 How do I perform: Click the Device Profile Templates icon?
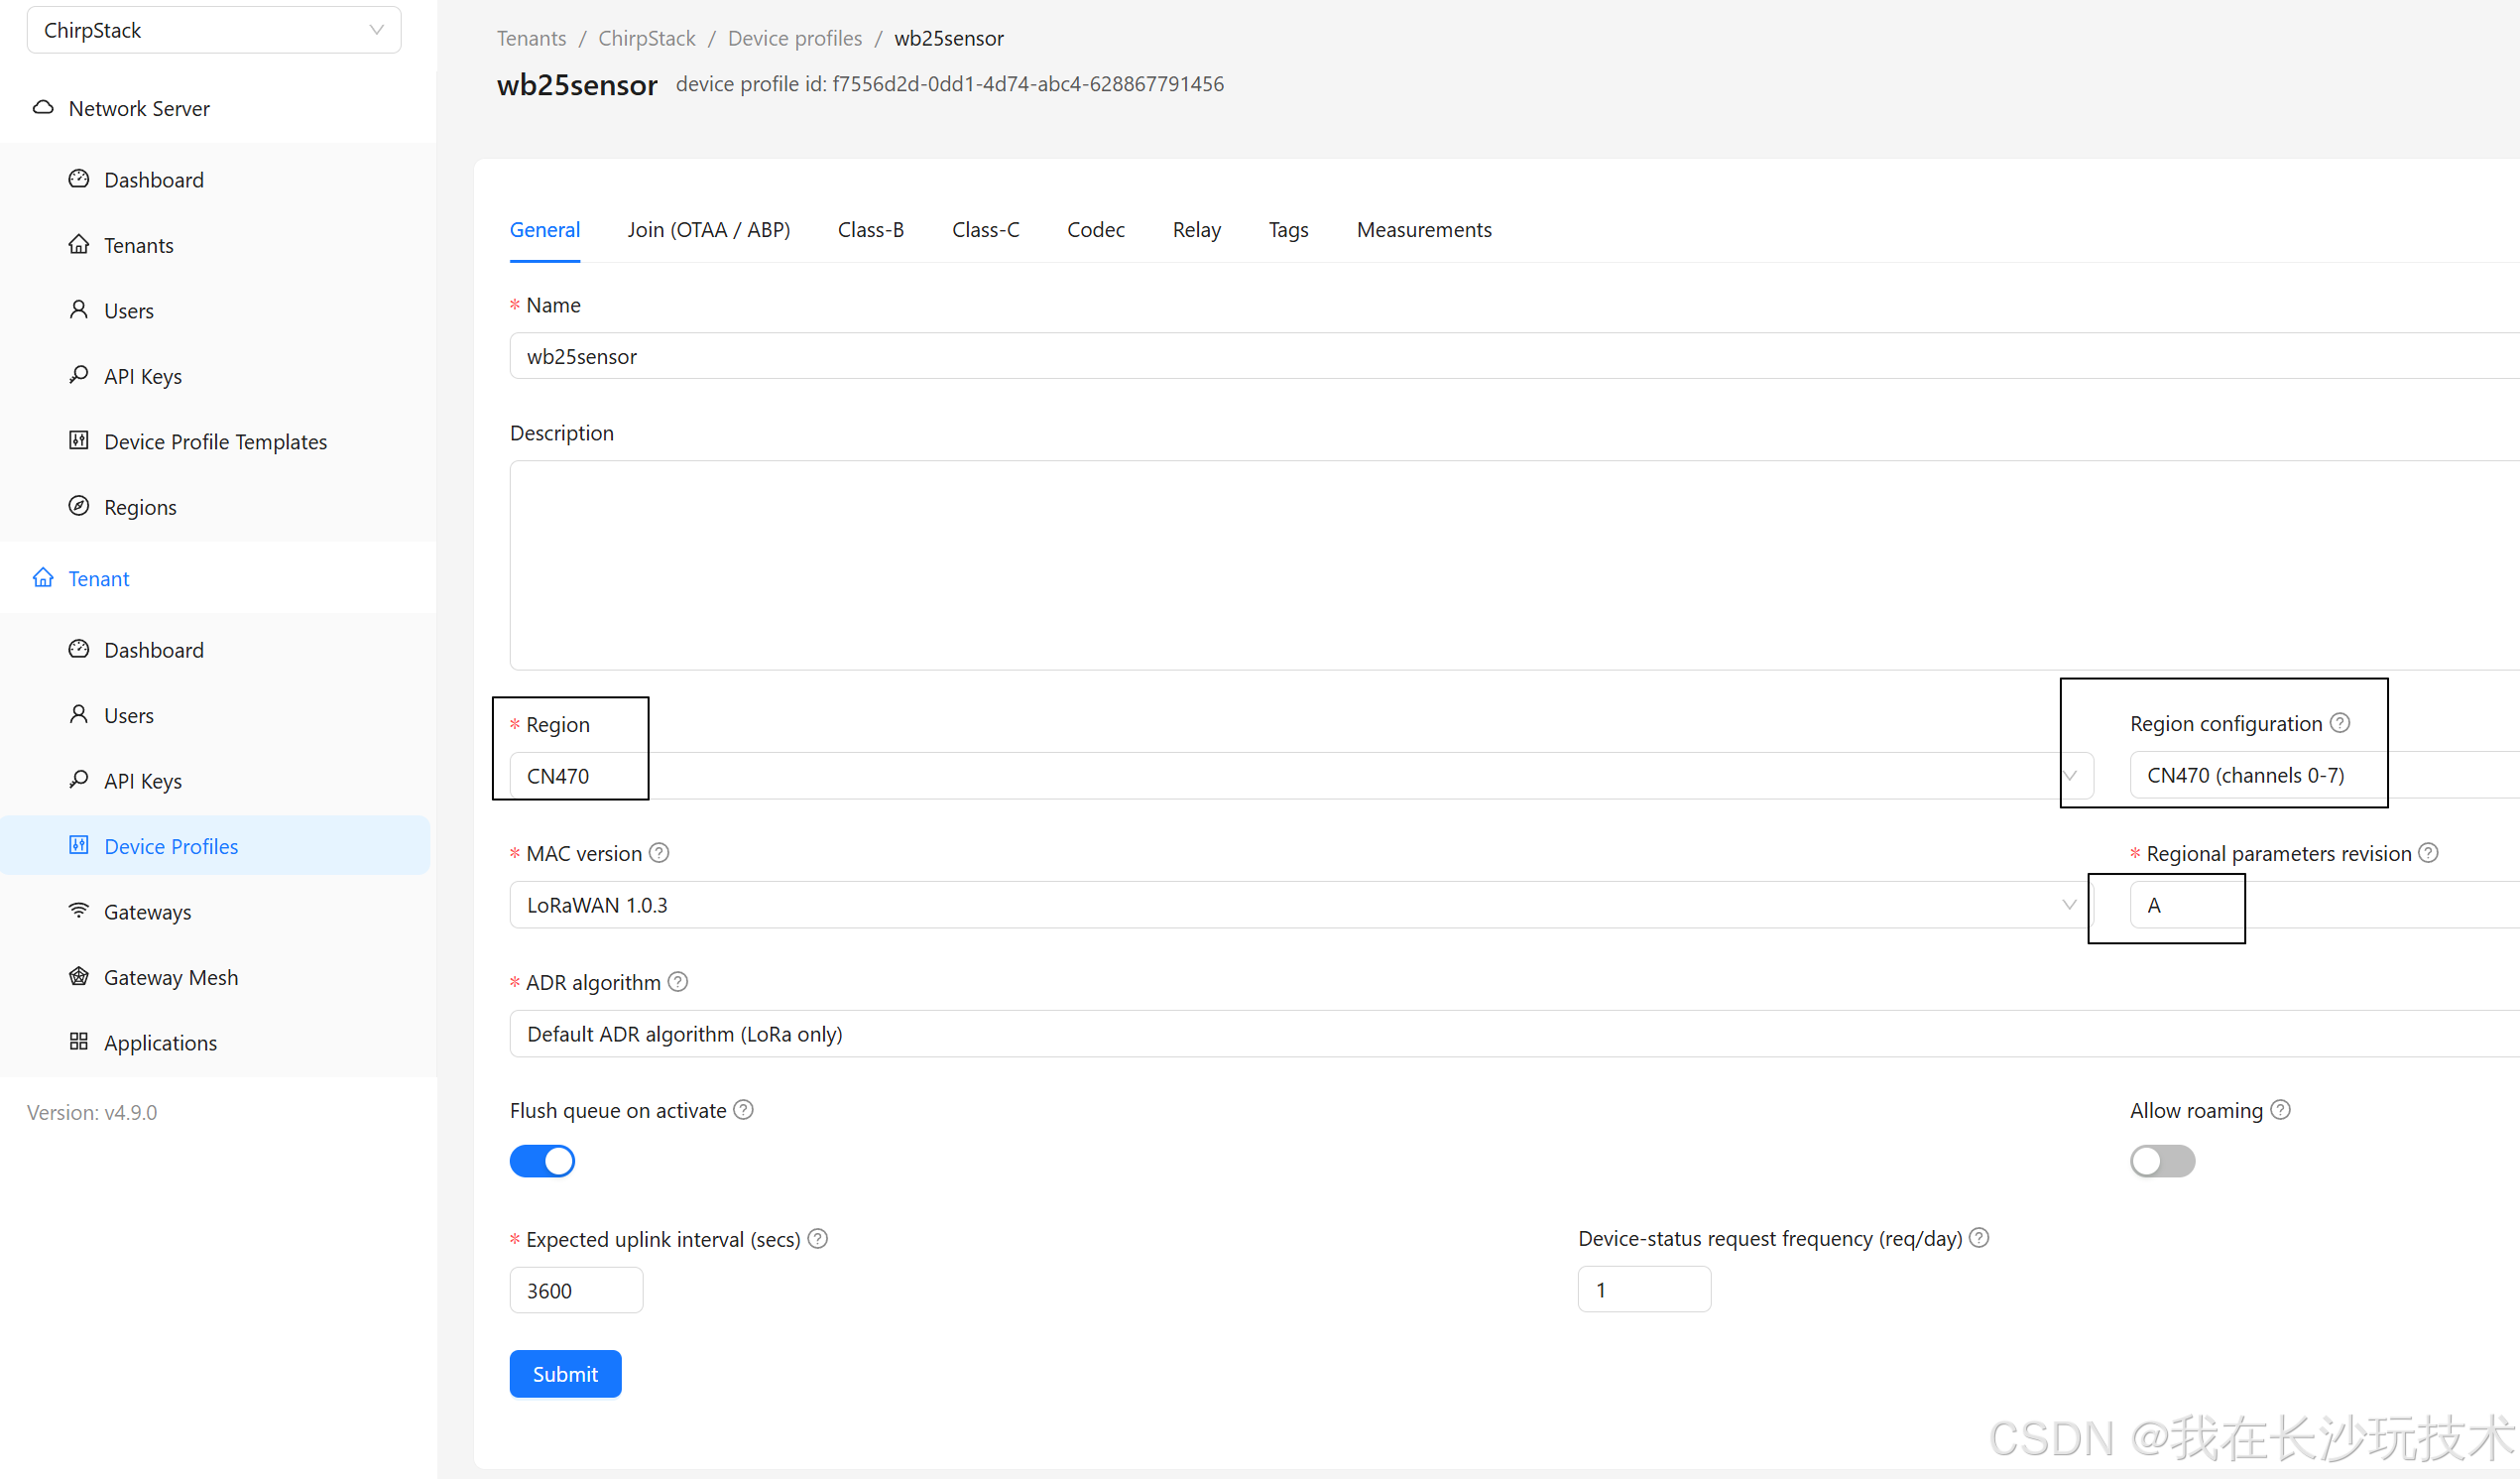pos(78,440)
